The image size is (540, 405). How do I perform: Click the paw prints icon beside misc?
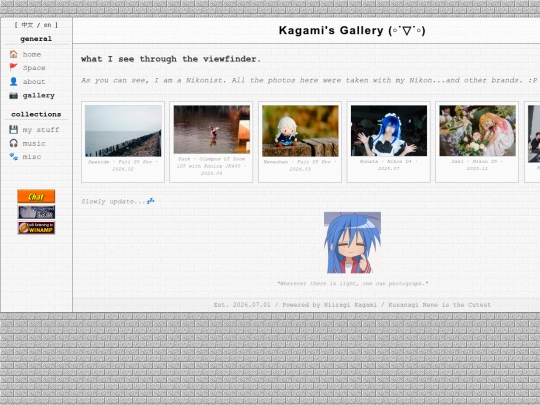point(13,157)
